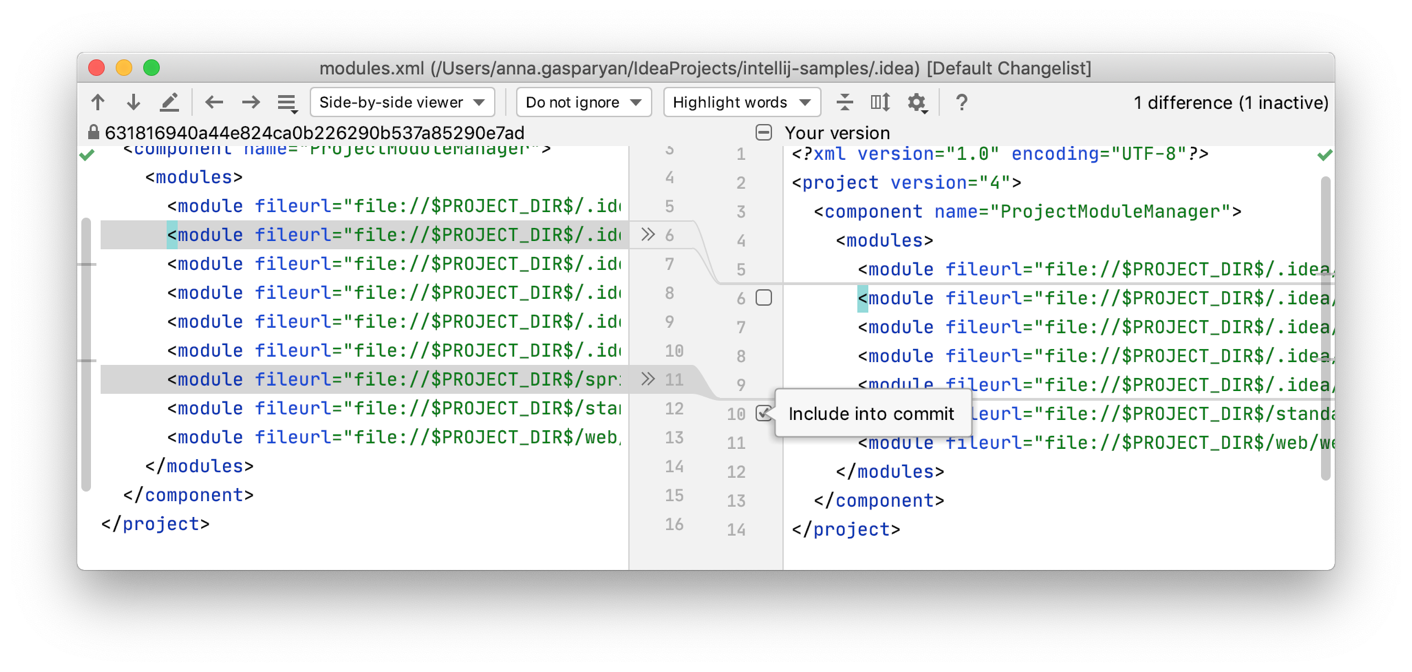The width and height of the screenshot is (1412, 672).
Task: Click the green checkmark above Your version
Action: point(1325,154)
